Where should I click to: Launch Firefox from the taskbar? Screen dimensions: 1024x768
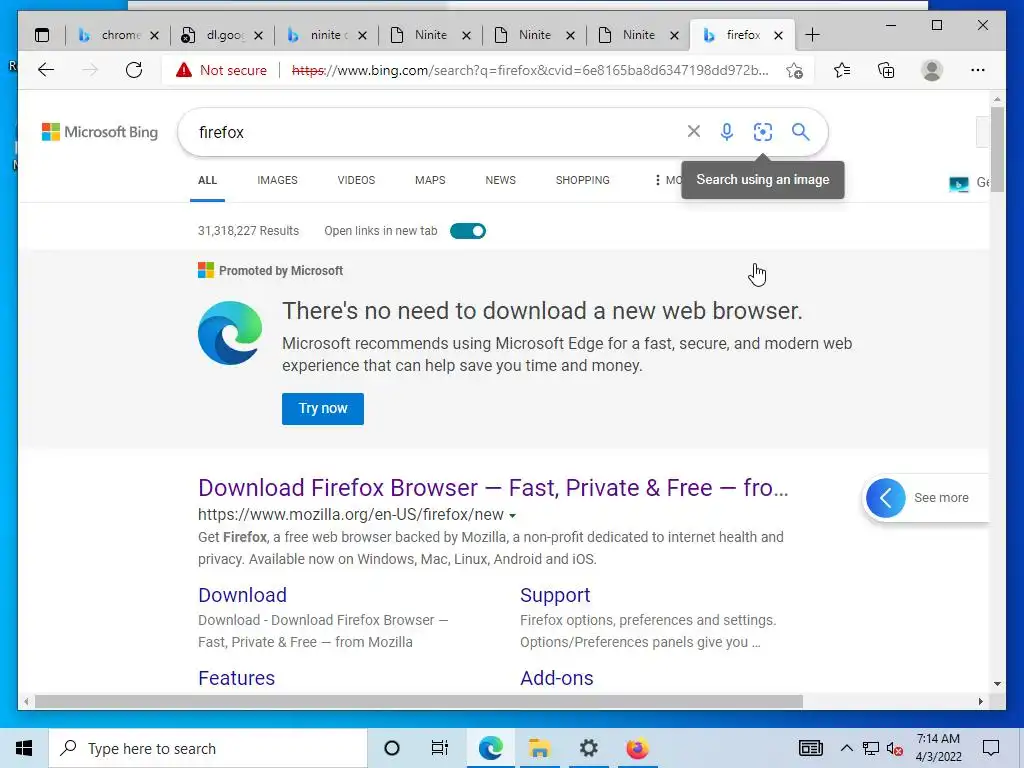coord(637,748)
